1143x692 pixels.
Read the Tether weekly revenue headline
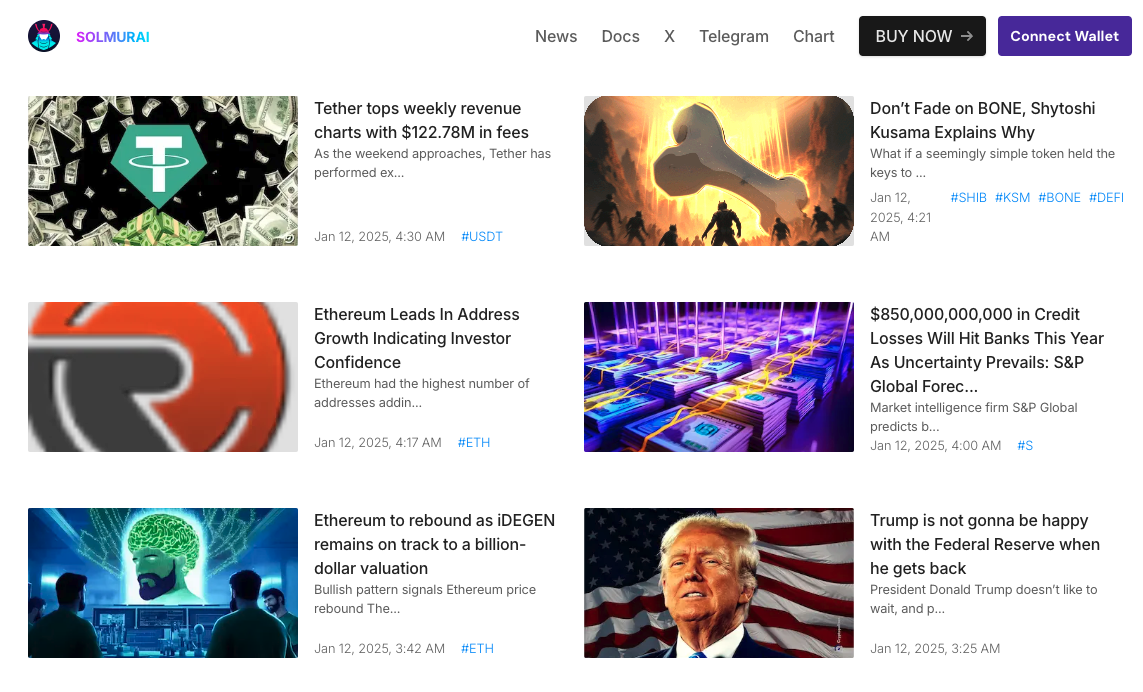421,120
